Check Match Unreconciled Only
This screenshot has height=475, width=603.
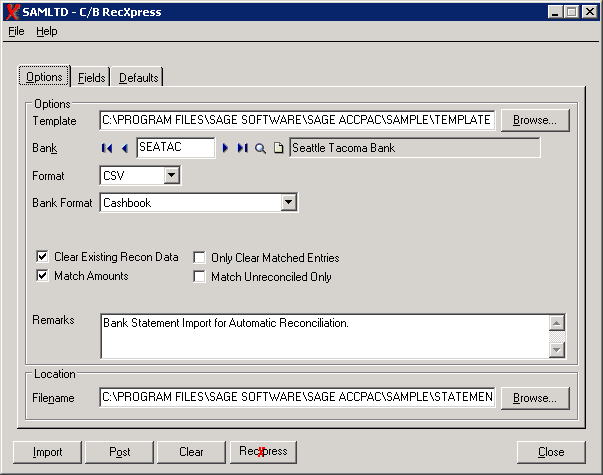pos(200,277)
